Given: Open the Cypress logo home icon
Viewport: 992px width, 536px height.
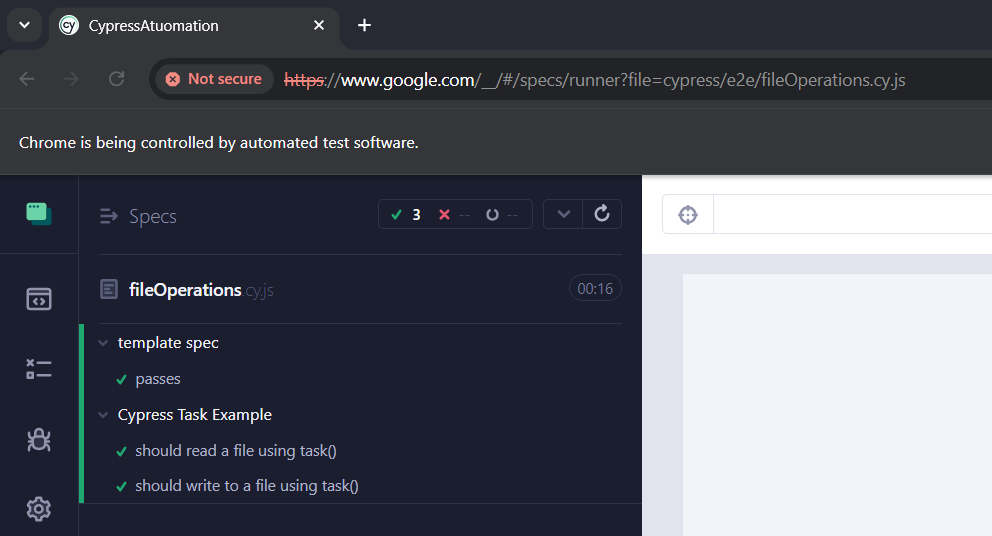Looking at the screenshot, I should 39,214.
